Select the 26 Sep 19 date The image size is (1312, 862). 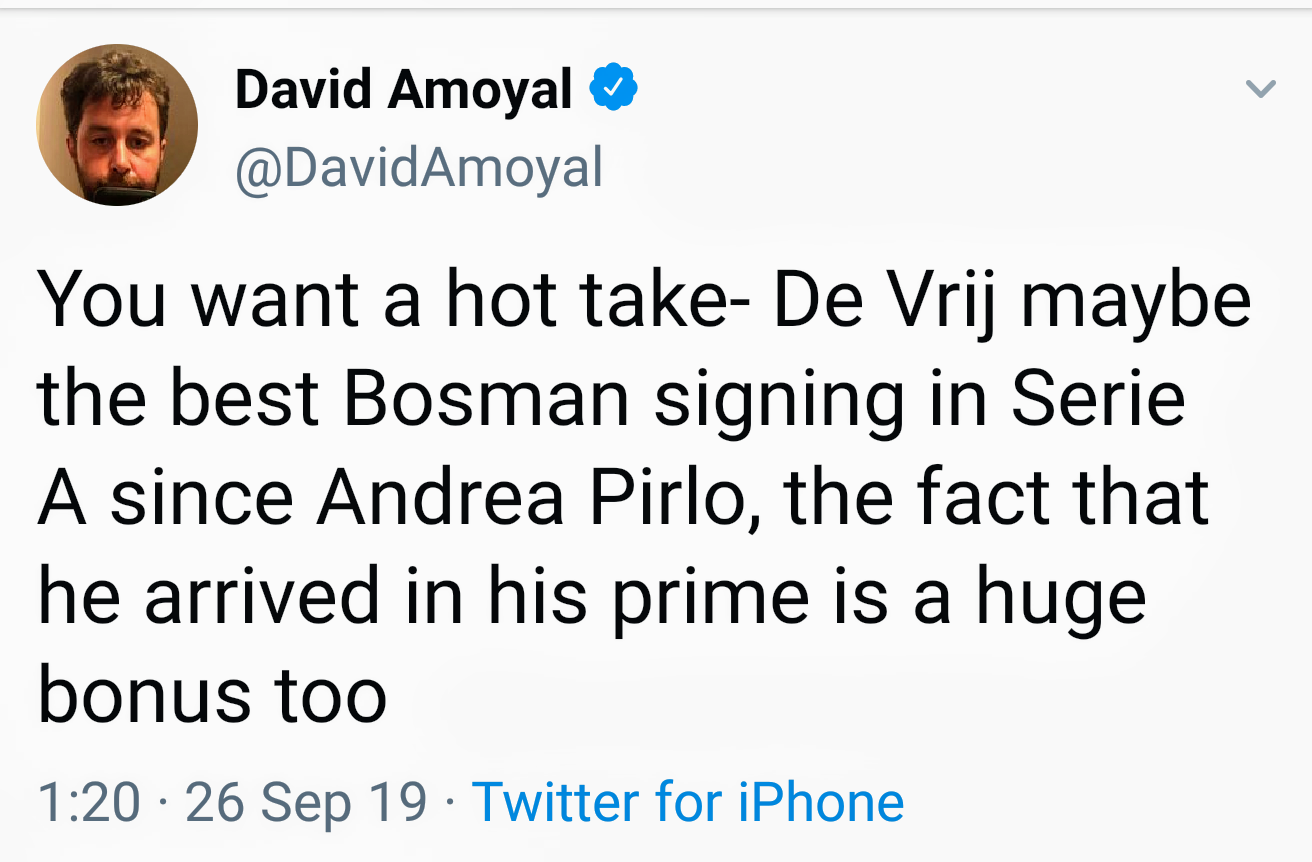(306, 802)
